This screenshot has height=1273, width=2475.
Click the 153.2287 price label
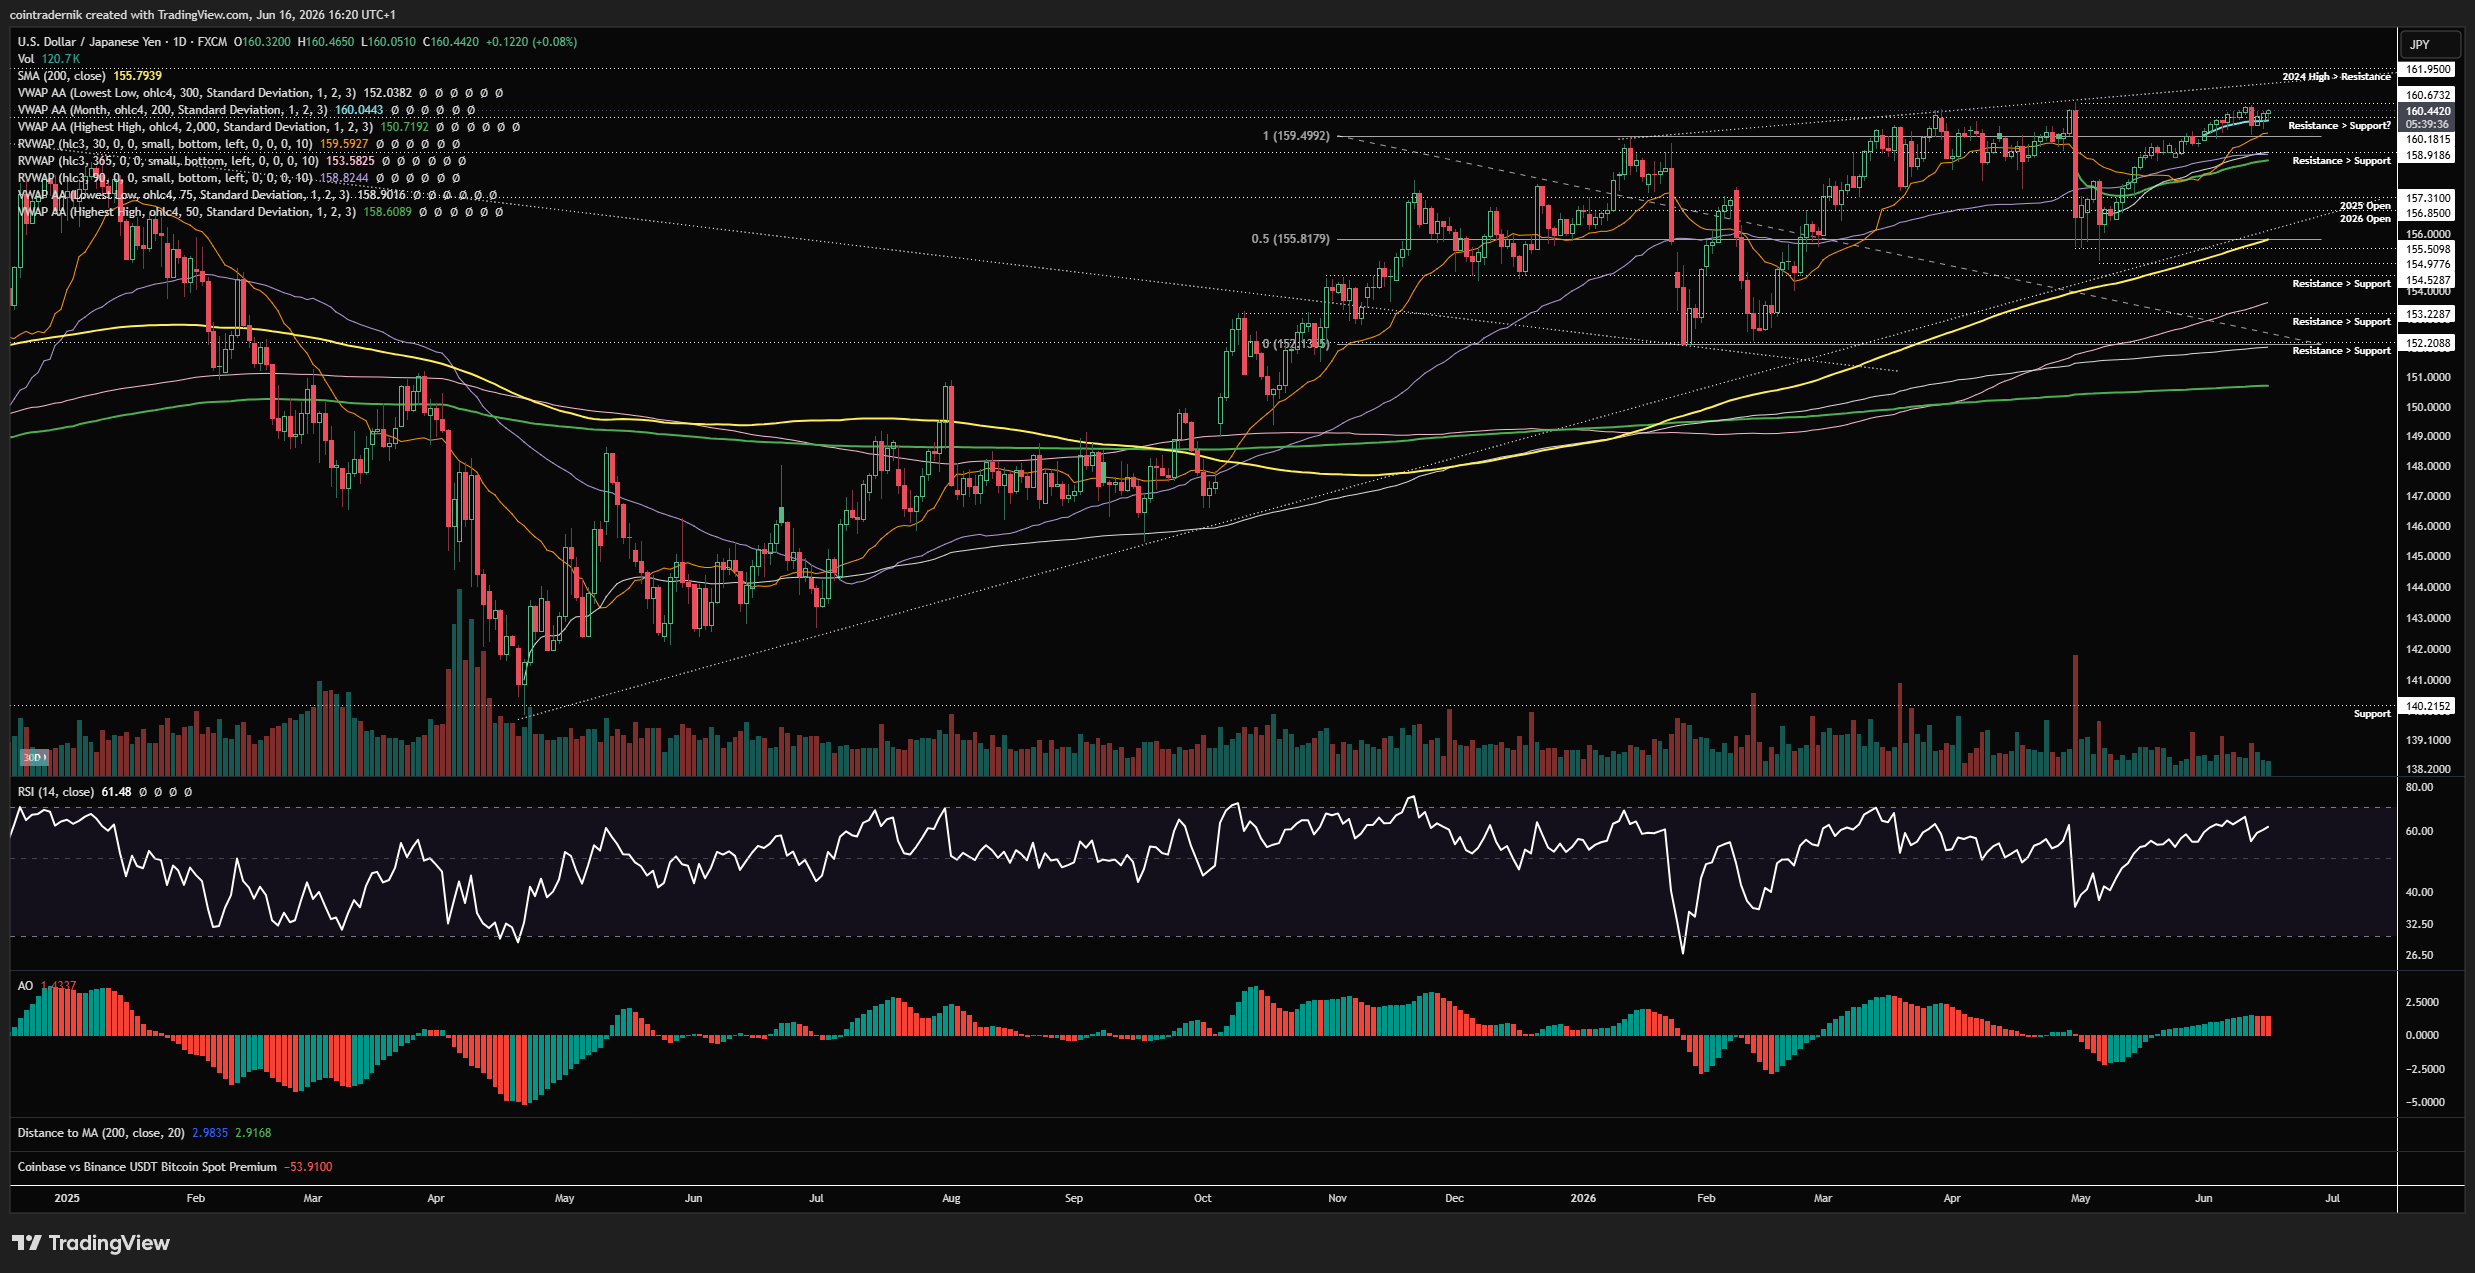click(x=2428, y=314)
